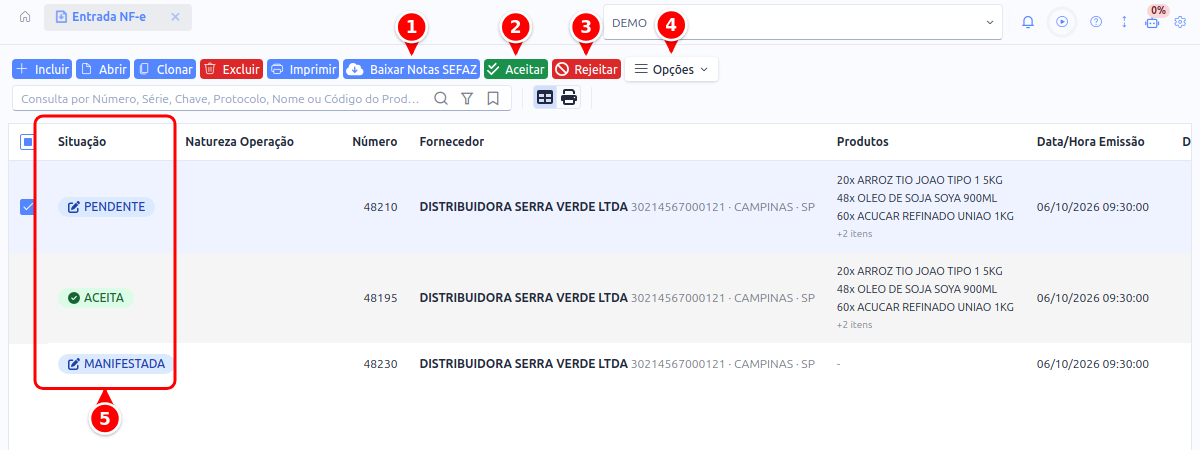Close the Entrada NF-e tab
The height and width of the screenshot is (450, 1200).
(x=175, y=17)
